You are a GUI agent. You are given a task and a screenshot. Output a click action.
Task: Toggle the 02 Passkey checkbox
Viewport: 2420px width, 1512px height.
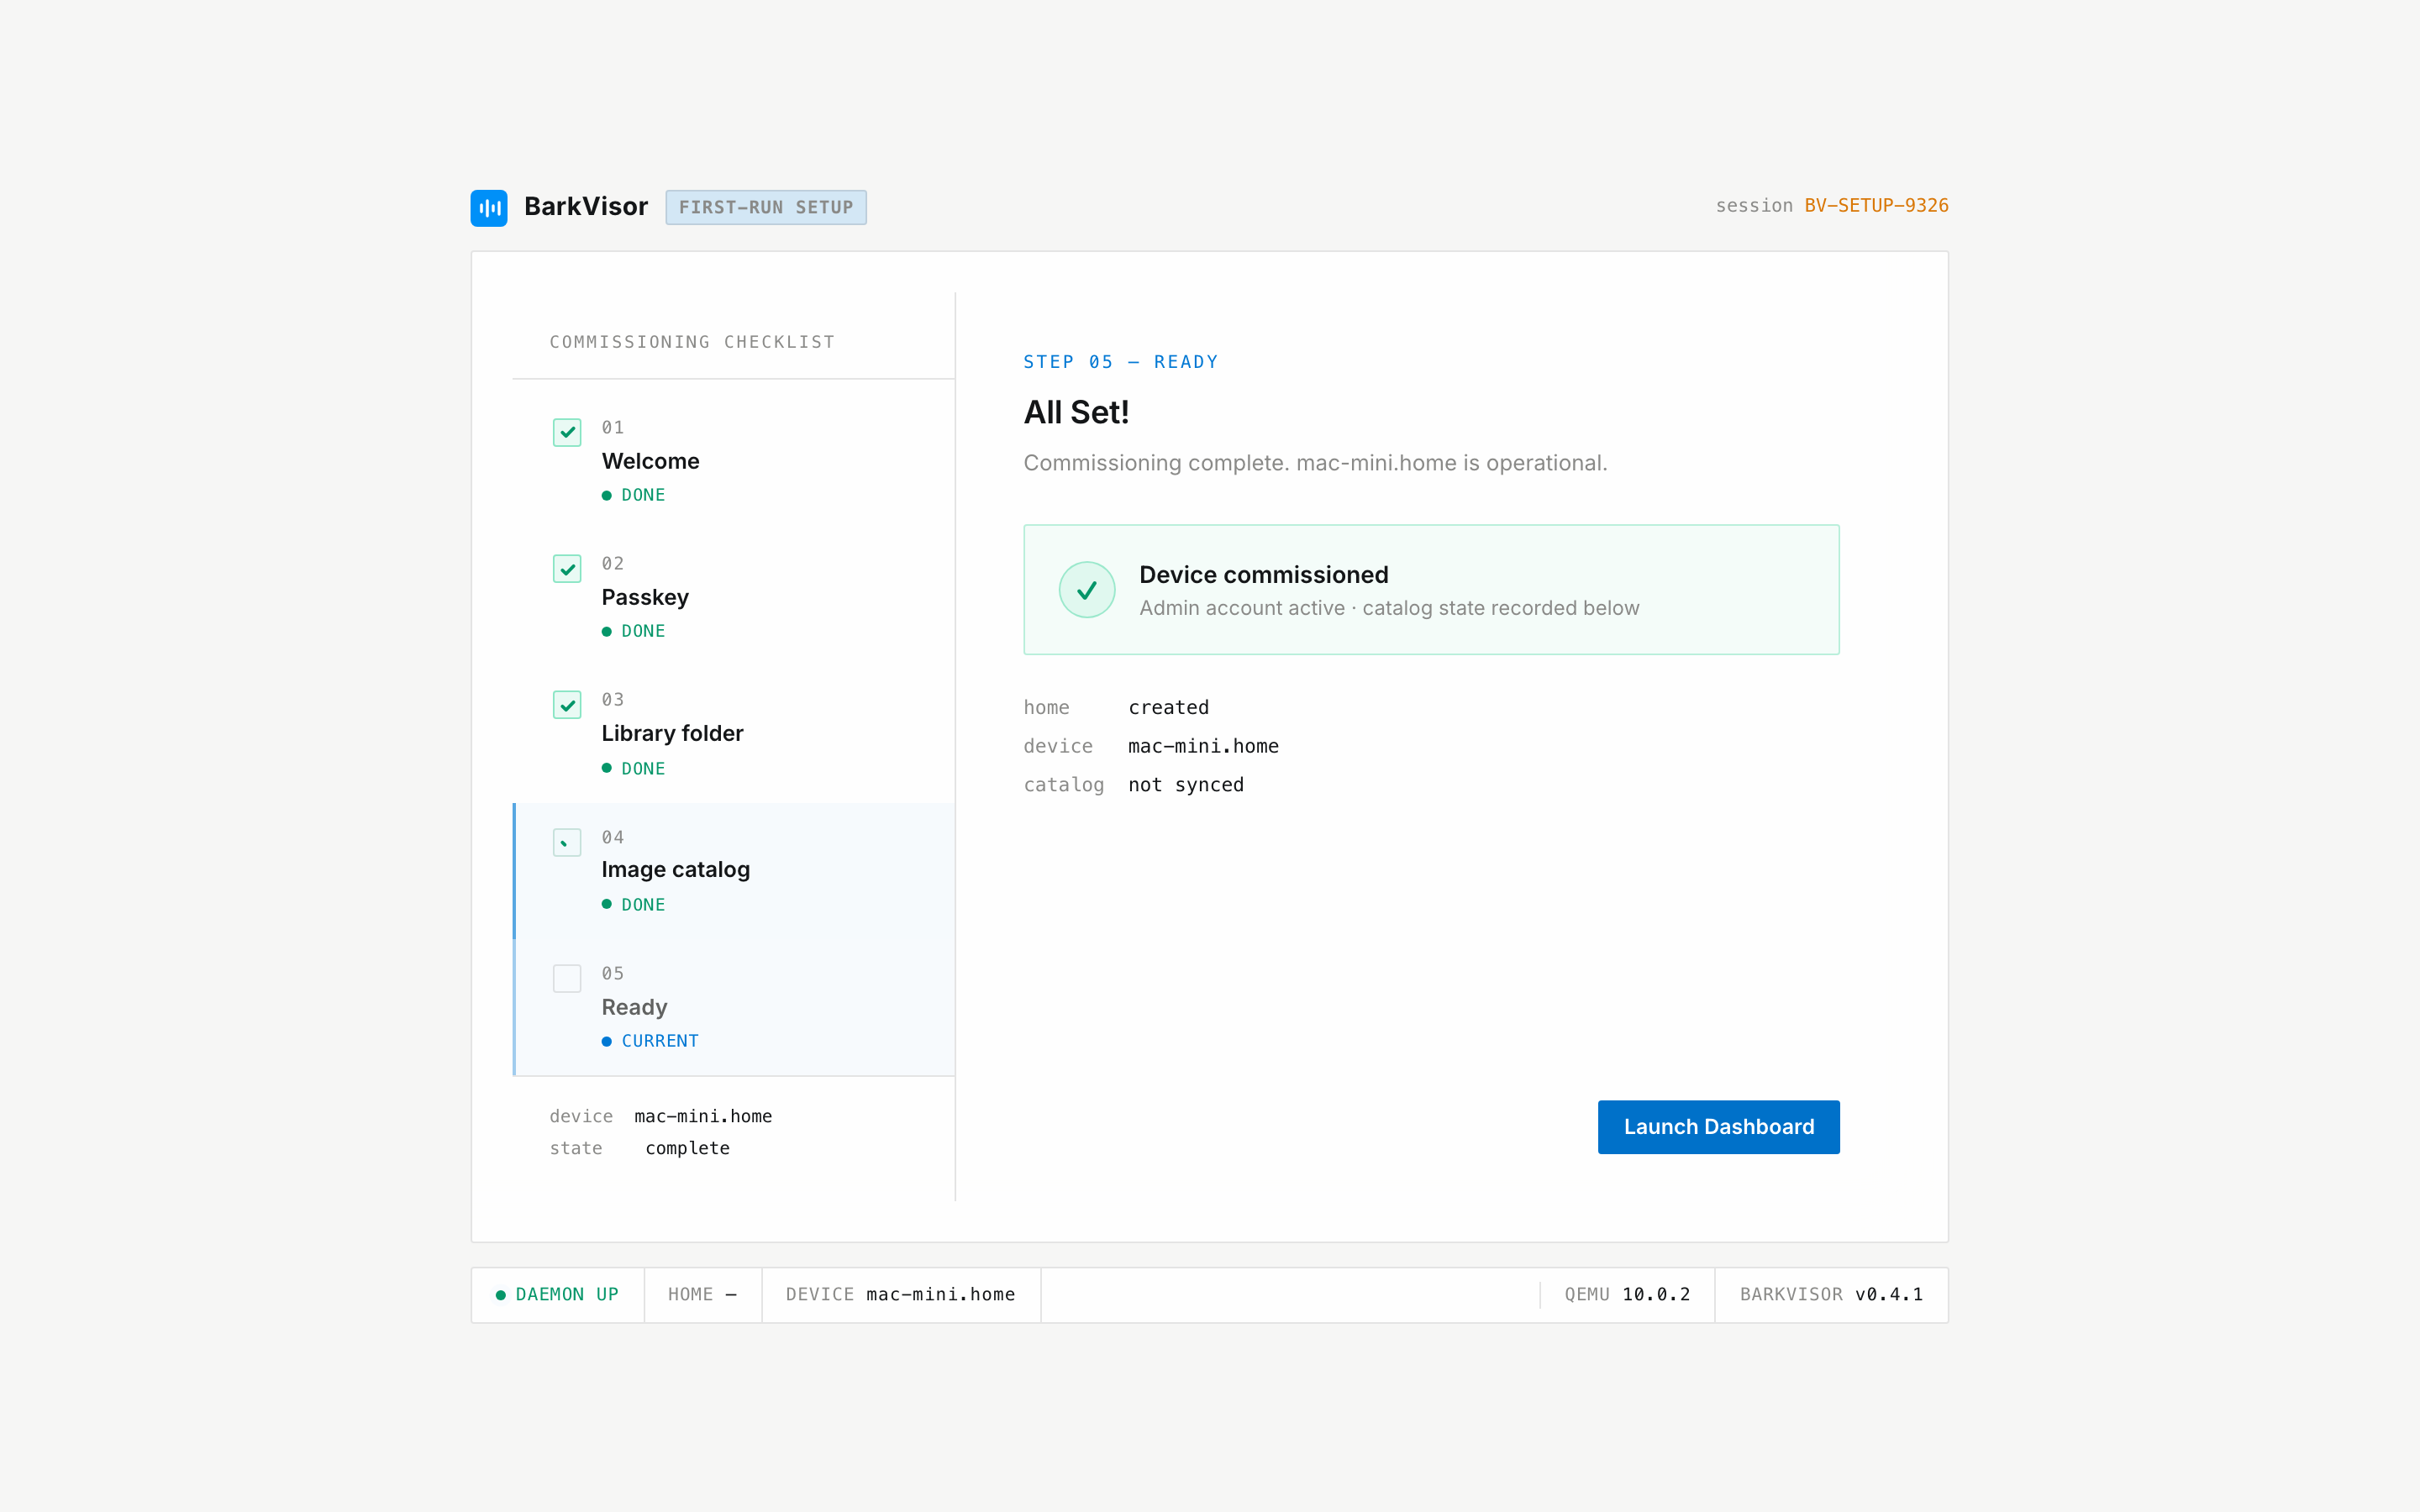pos(567,568)
